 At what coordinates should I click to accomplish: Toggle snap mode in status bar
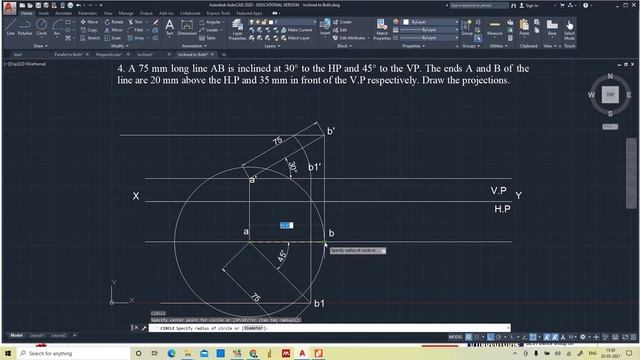(477, 337)
